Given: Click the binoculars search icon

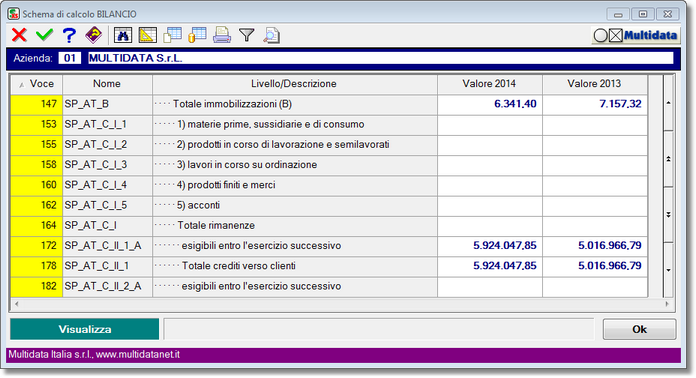Looking at the screenshot, I should 123,35.
